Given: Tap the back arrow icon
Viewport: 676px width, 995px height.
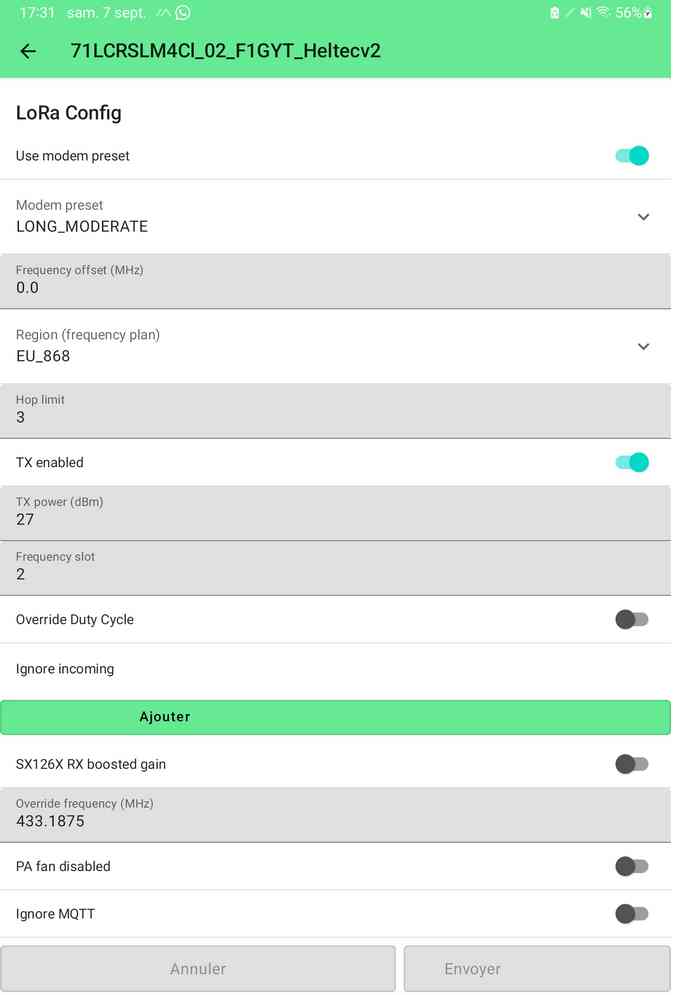Looking at the screenshot, I should coord(28,51).
